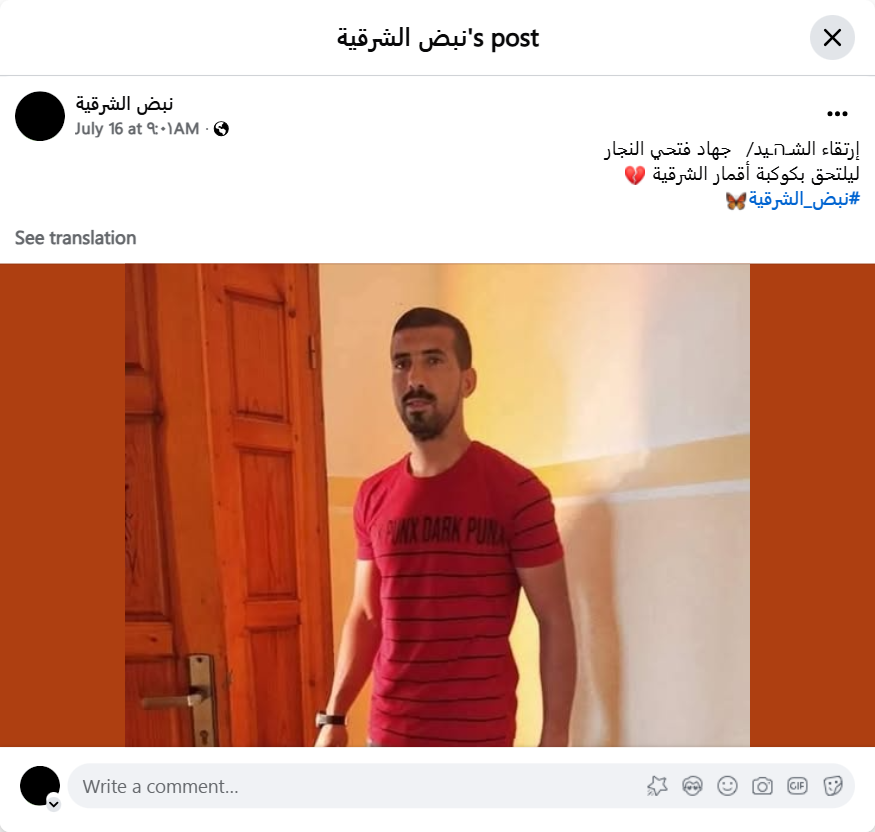Image resolution: width=875 pixels, height=832 pixels.
Task: Open the avatar face sticker picker
Action: click(693, 786)
